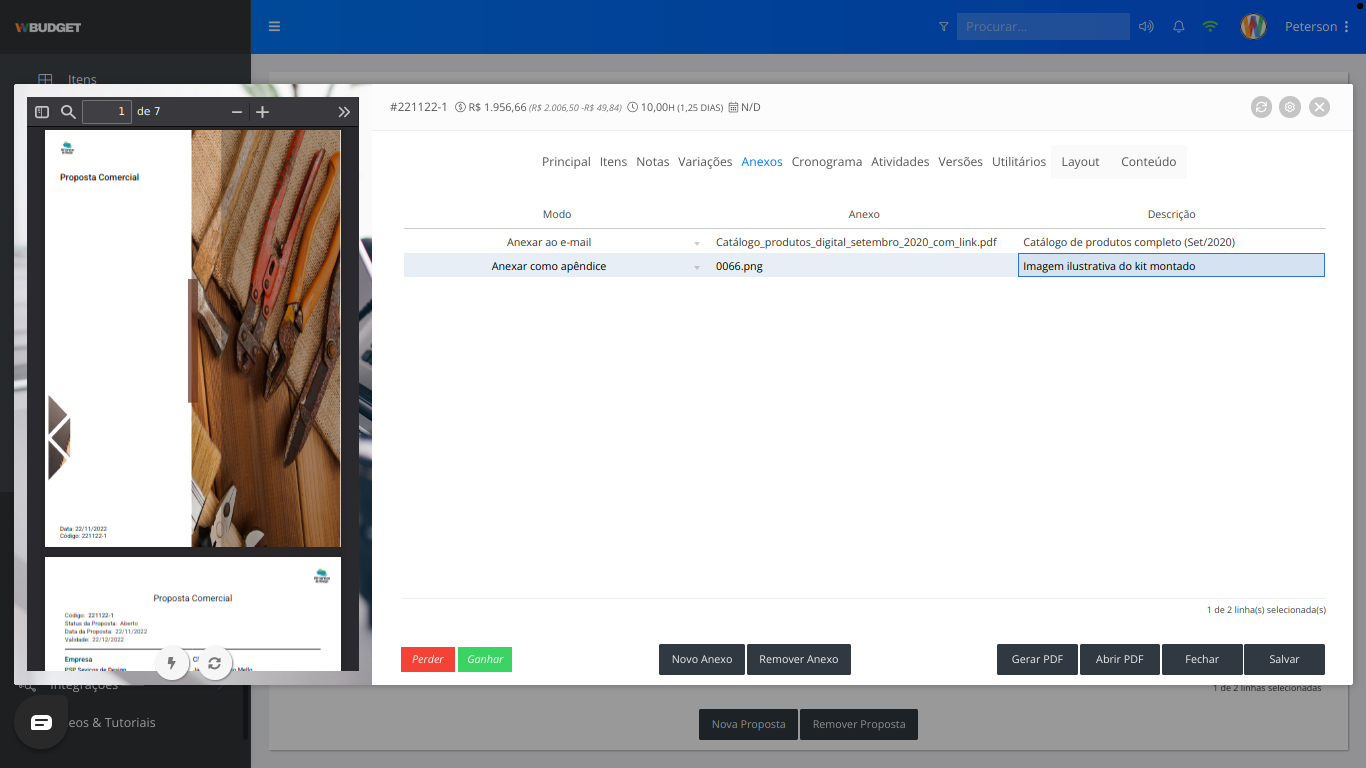Open Integrações in the sidebar
This screenshot has height=768, width=1366.
[84, 685]
